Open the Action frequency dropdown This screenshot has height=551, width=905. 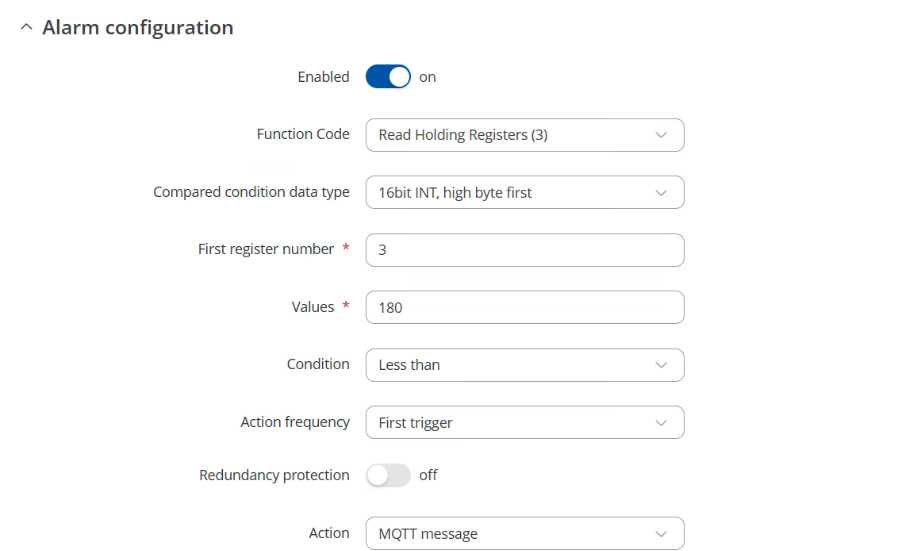[525, 422]
